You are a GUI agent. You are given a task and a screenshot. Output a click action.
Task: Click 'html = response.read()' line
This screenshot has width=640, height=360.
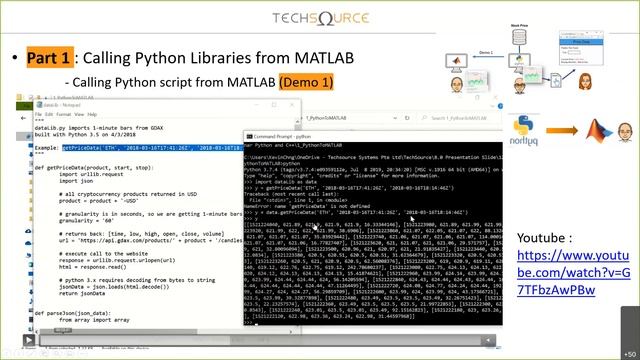click(x=93, y=267)
